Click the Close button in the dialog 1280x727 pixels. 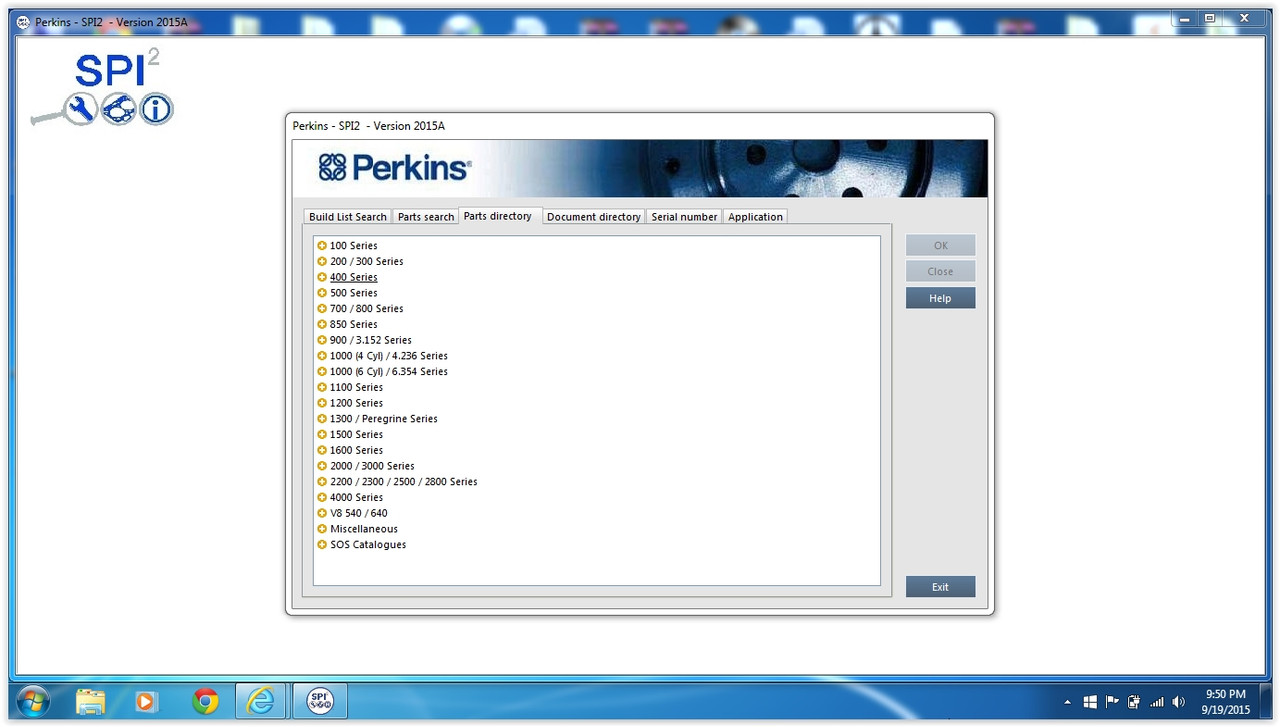[940, 271]
